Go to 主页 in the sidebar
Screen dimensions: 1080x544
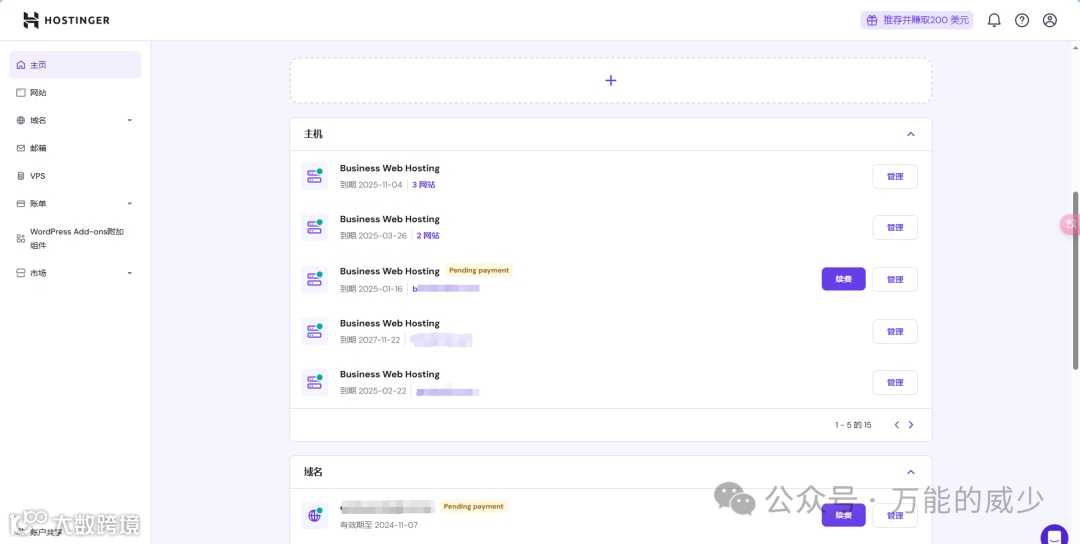75,65
